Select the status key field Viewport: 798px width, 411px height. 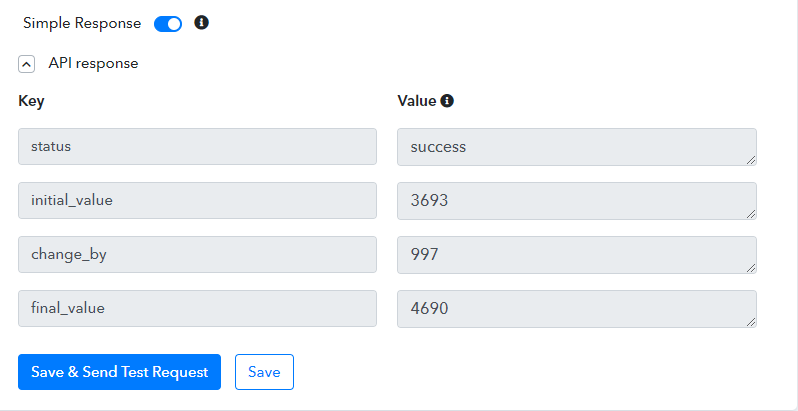pos(197,146)
